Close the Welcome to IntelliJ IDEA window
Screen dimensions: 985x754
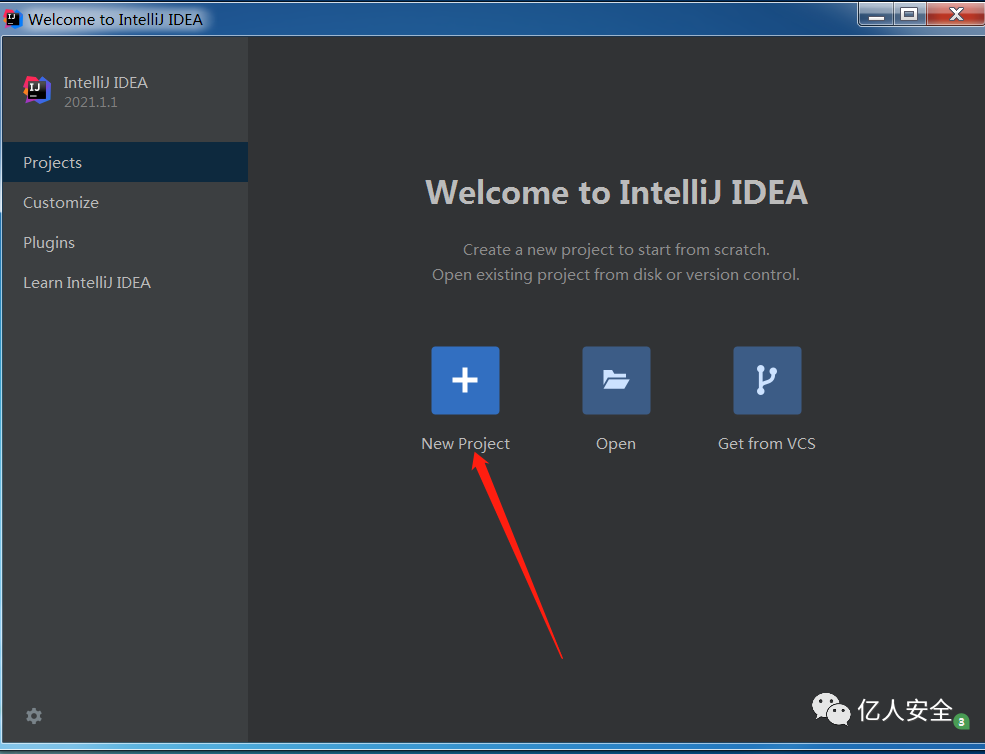[955, 14]
